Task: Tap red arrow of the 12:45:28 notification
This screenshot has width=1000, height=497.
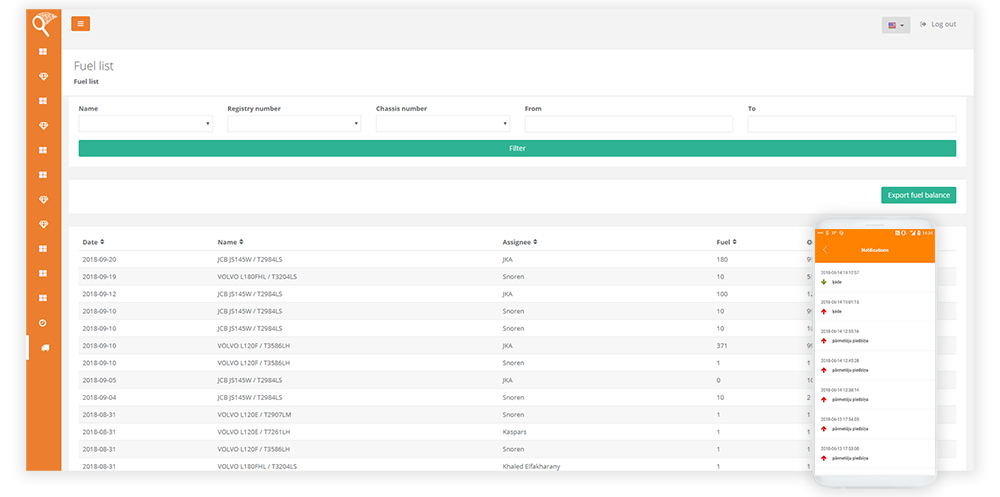Action: coord(823,370)
